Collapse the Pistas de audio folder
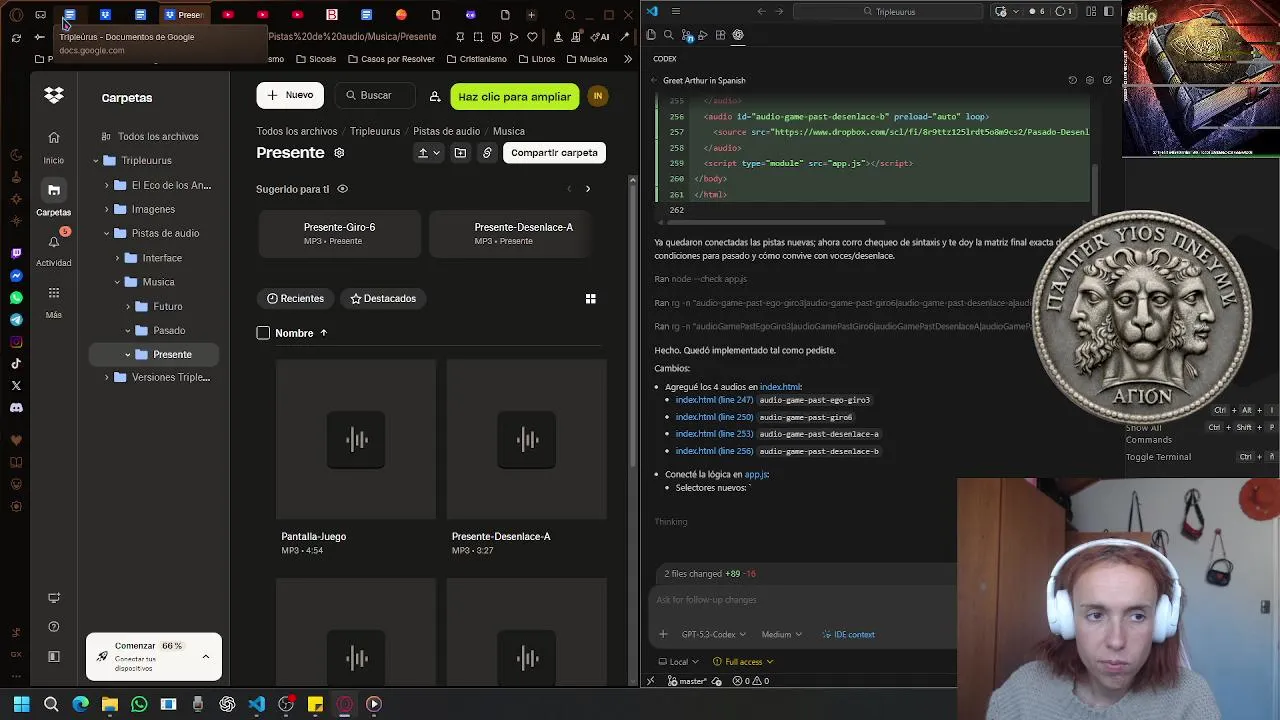1280x720 pixels. pos(107,234)
